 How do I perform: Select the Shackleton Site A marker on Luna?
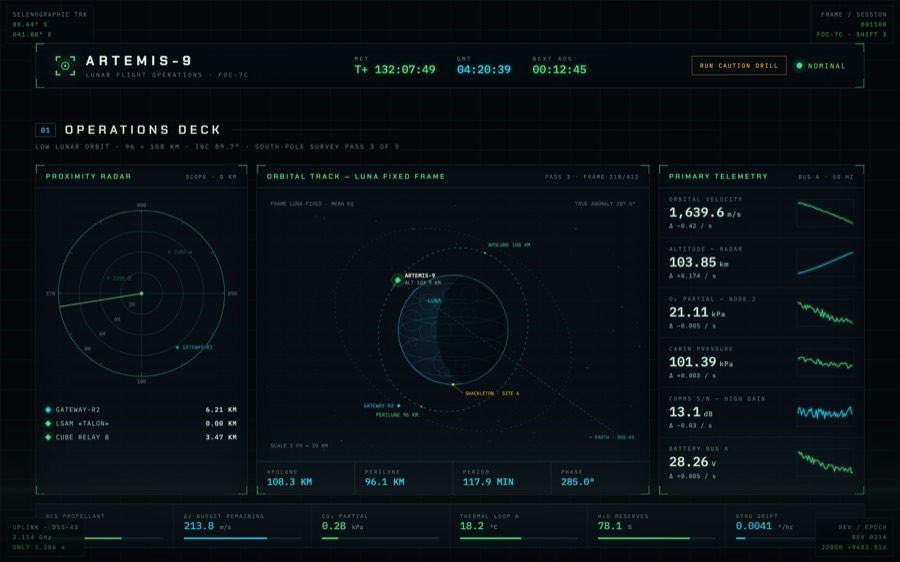(x=453, y=384)
